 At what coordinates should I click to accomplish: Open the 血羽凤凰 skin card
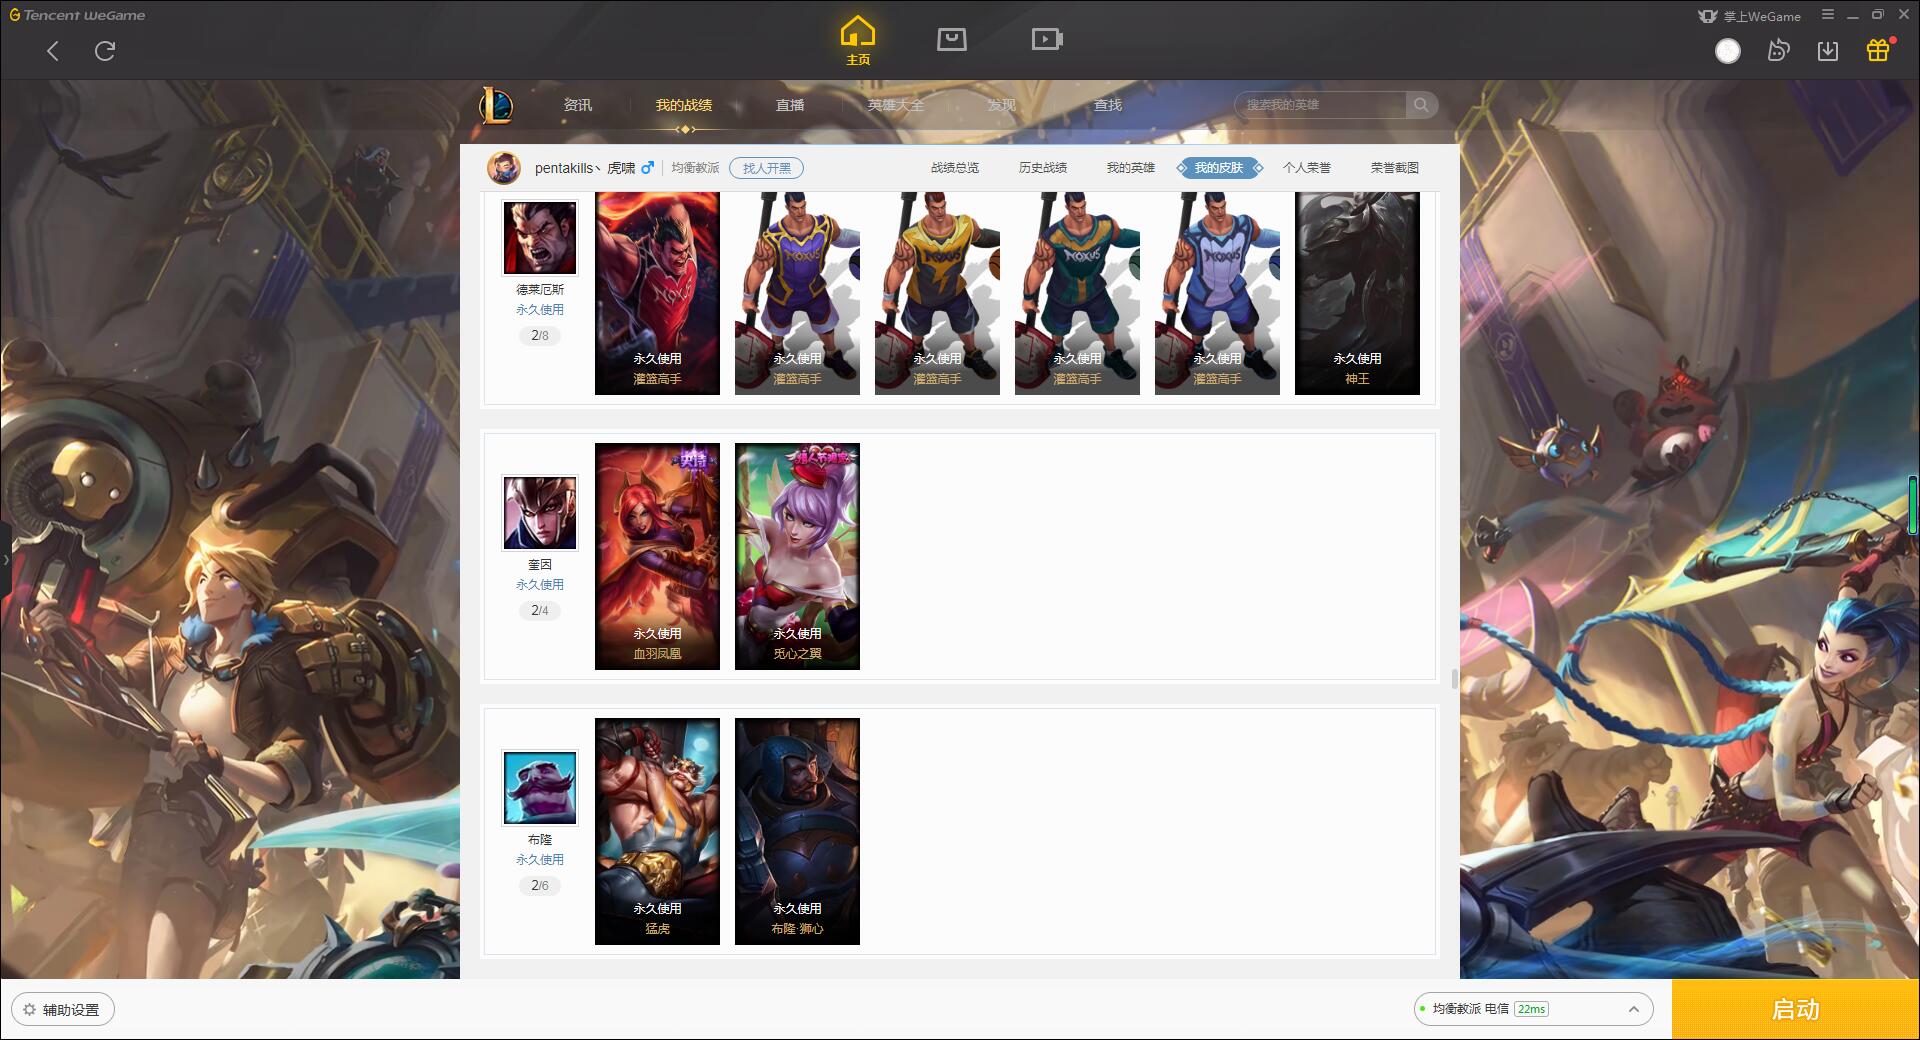pyautogui.click(x=657, y=556)
